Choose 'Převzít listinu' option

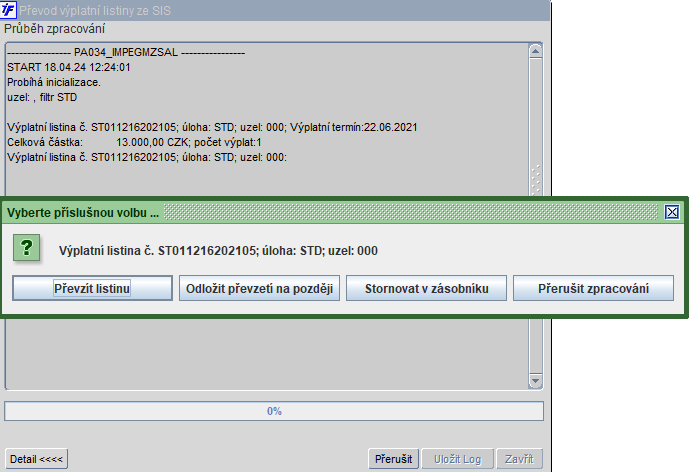[x=92, y=288]
